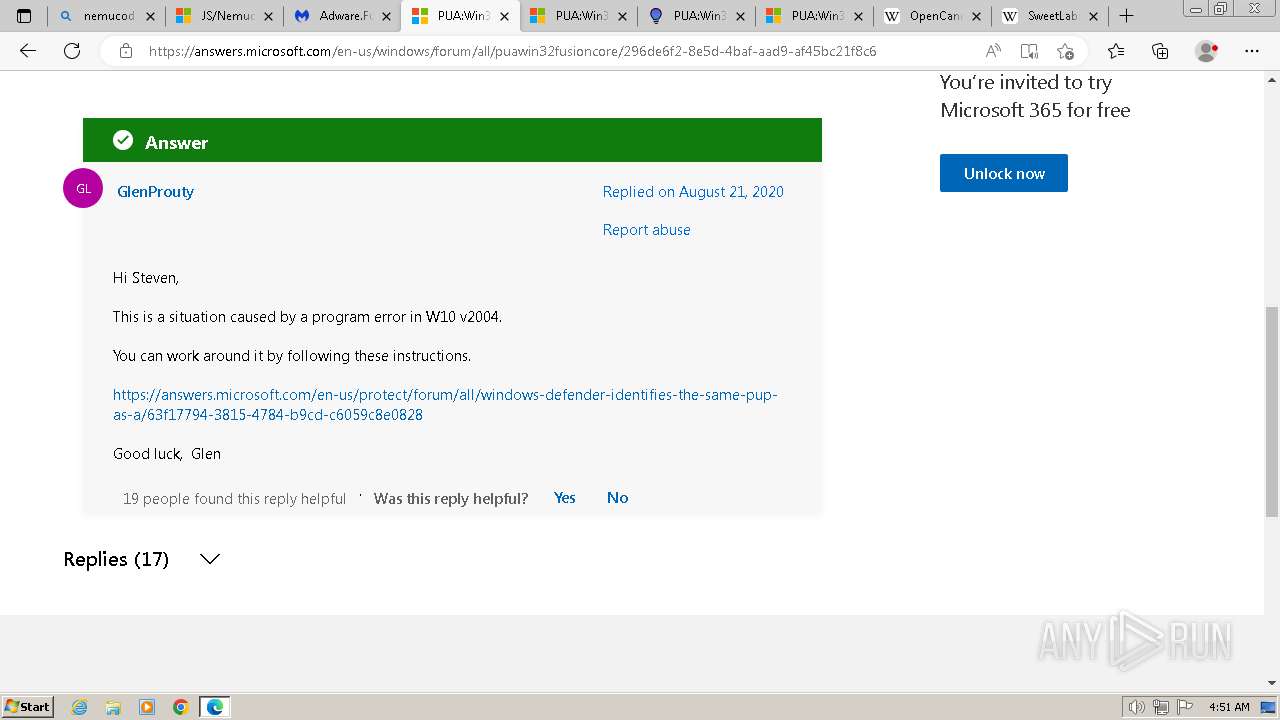This screenshot has width=1280, height=720.
Task: Open the tab actions menu icon
Action: tap(24, 16)
